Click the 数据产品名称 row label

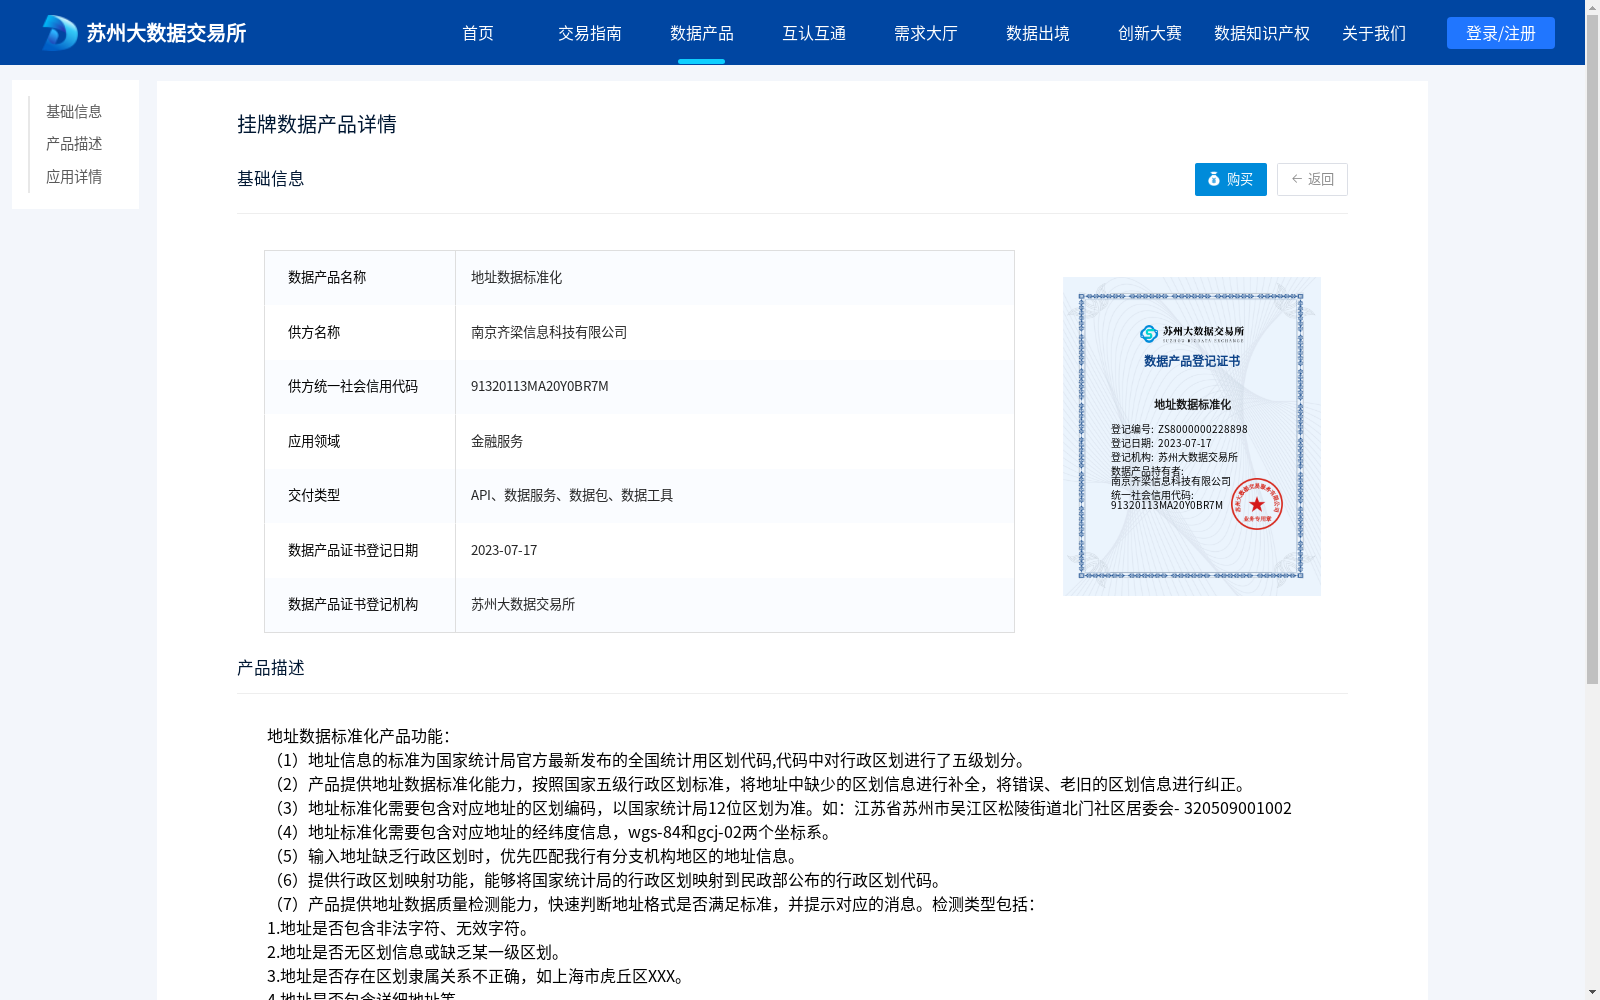click(327, 278)
